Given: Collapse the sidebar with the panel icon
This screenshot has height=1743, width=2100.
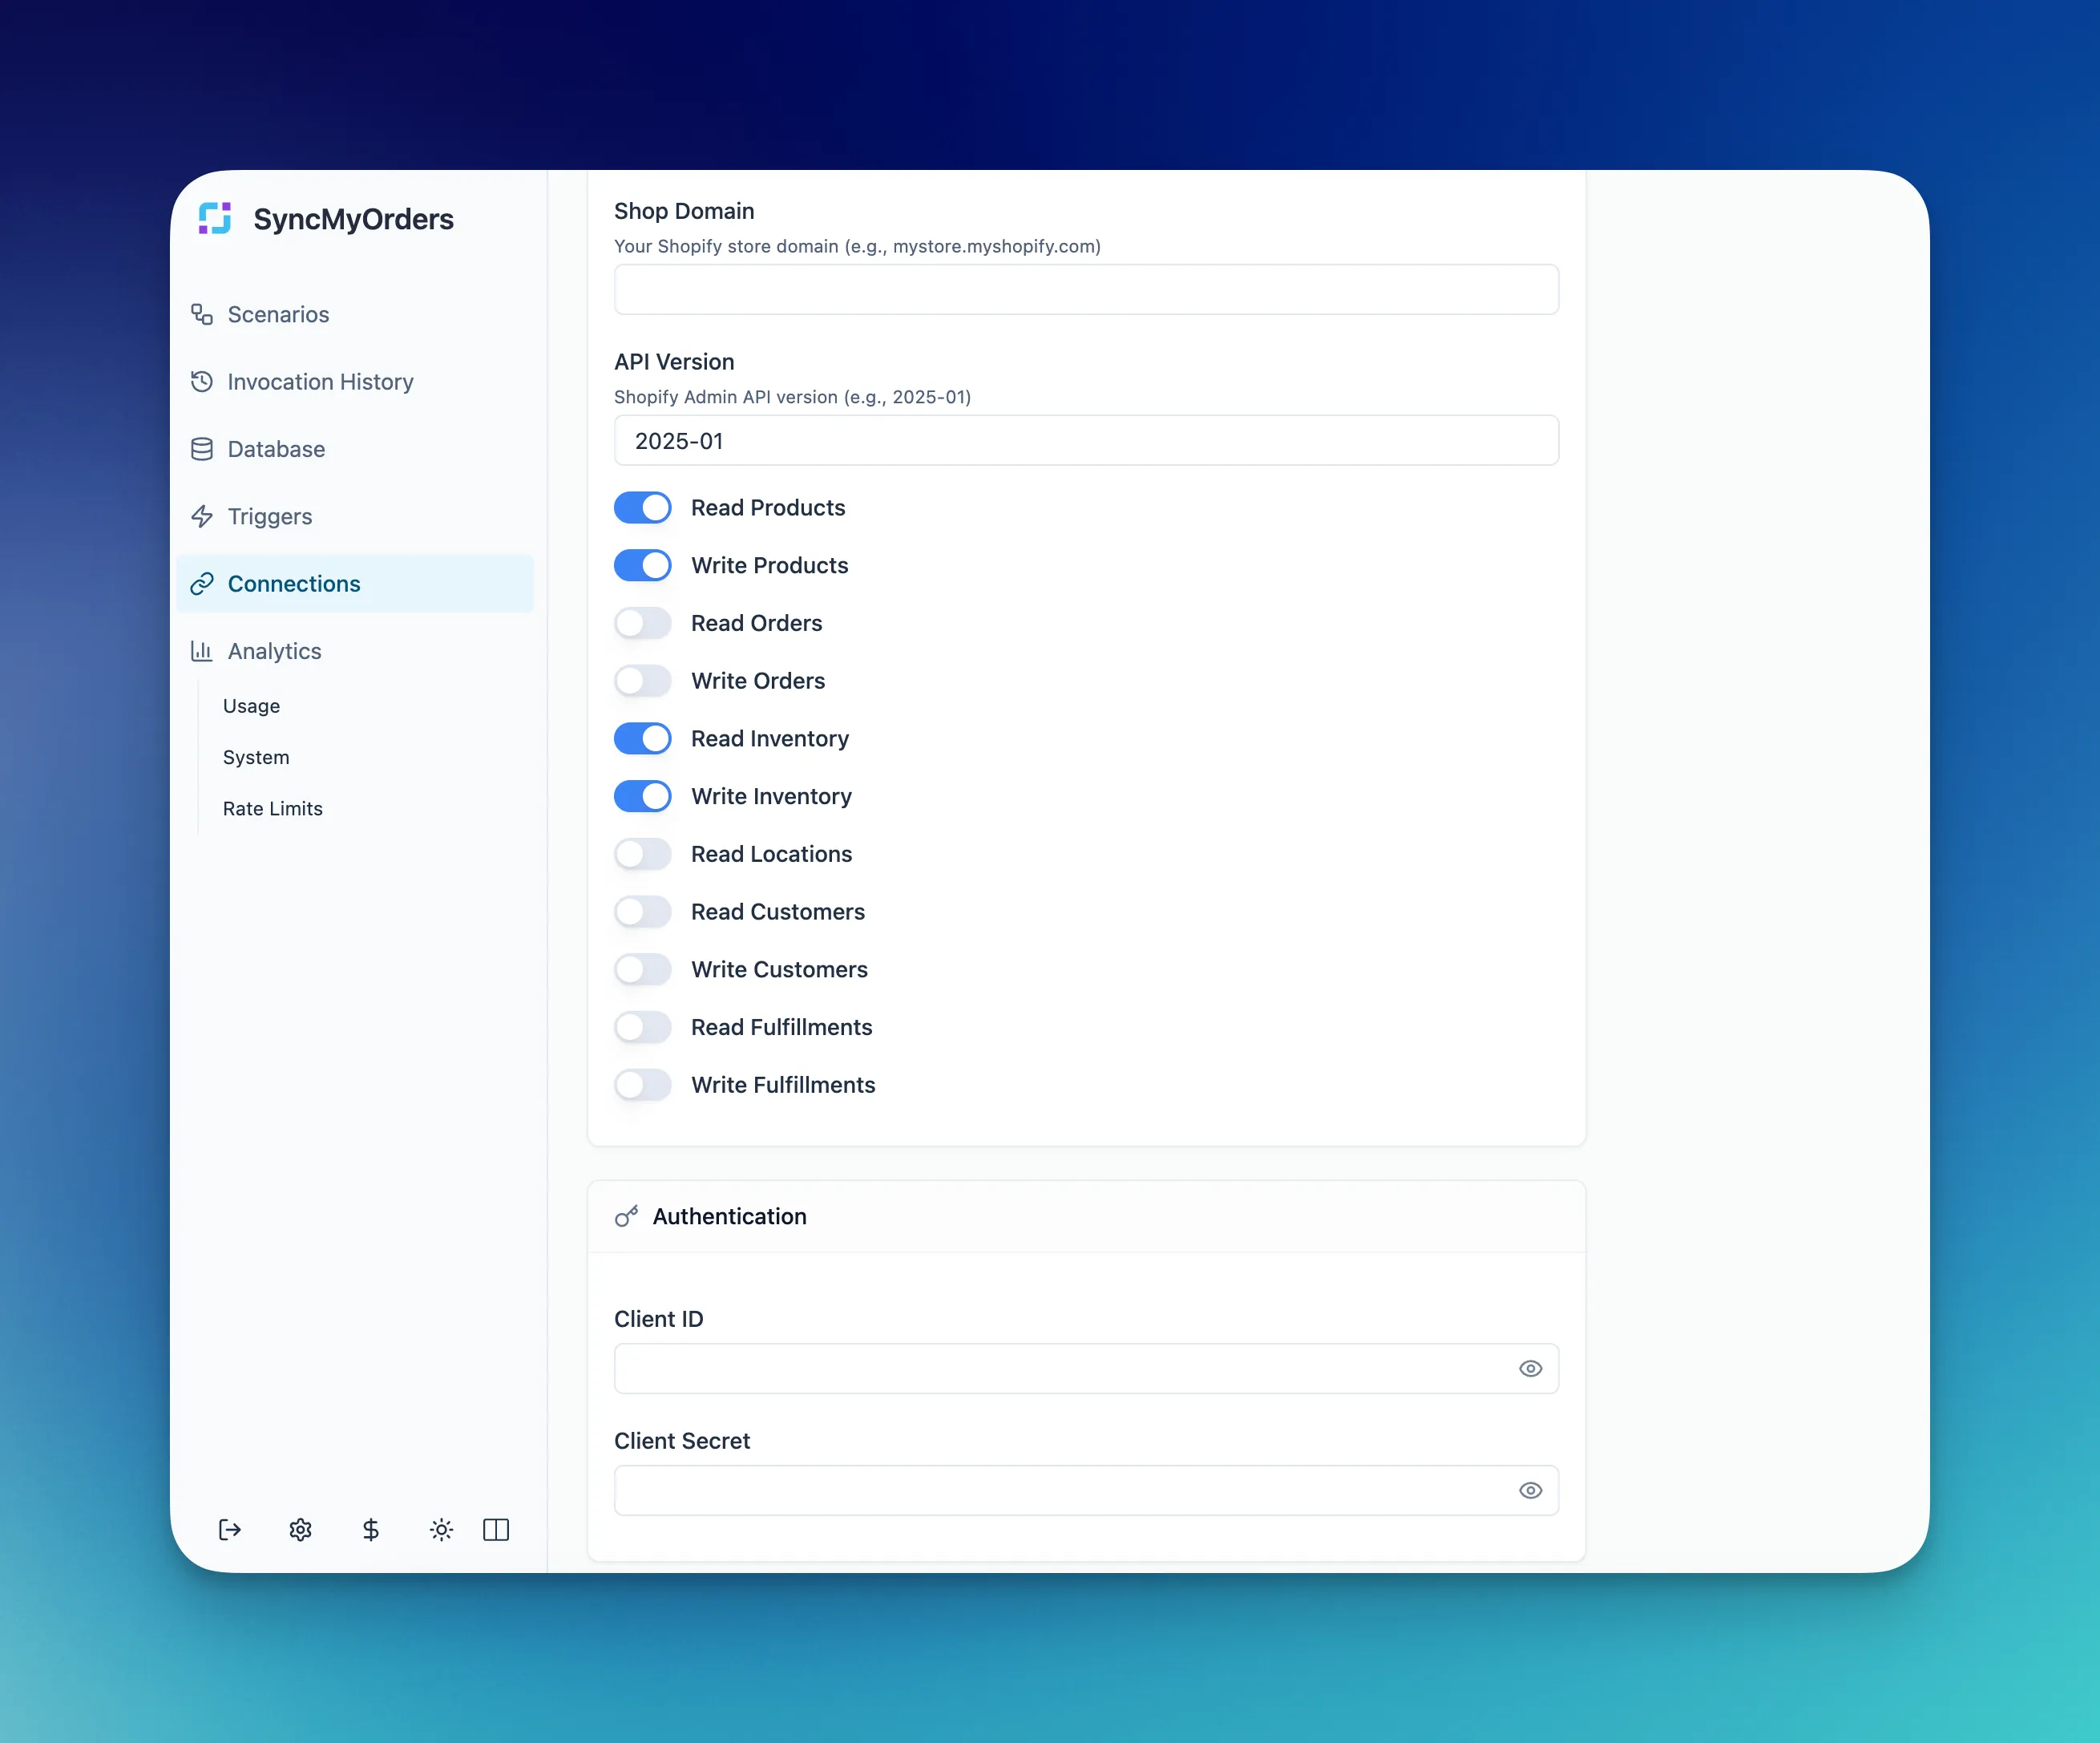Looking at the screenshot, I should 496,1530.
